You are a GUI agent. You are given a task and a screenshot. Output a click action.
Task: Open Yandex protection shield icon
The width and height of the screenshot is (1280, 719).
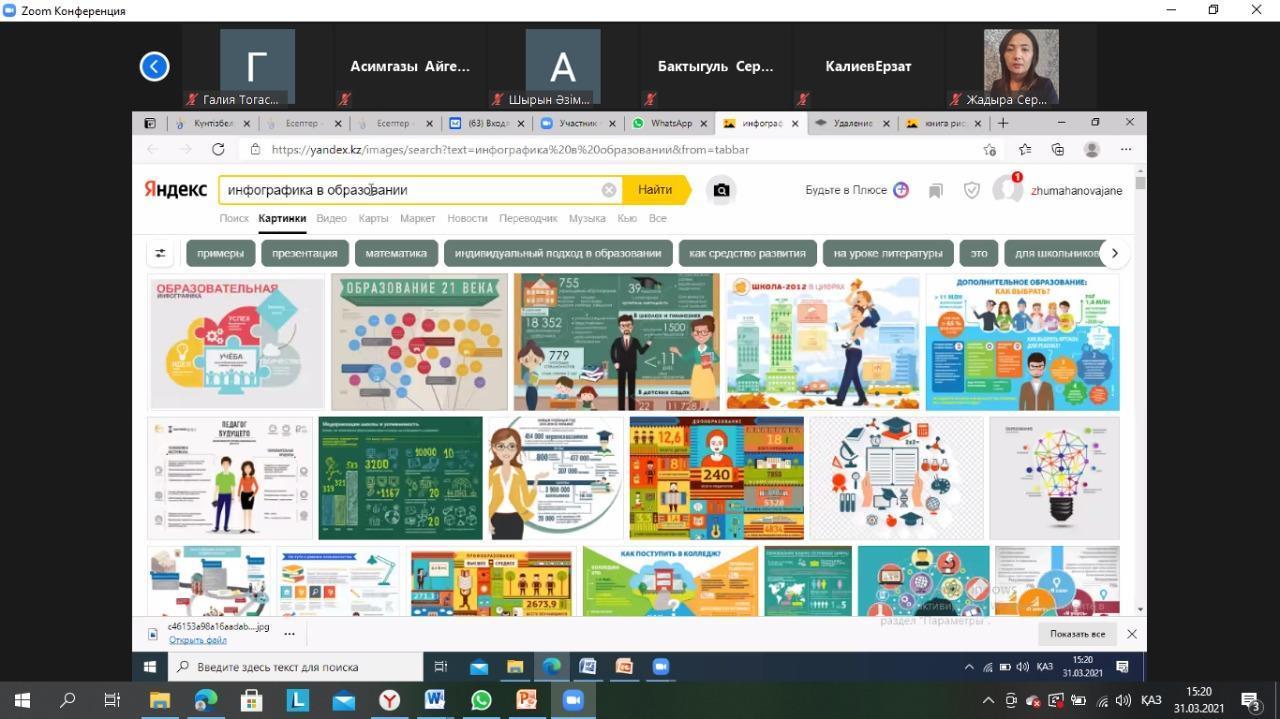point(971,190)
